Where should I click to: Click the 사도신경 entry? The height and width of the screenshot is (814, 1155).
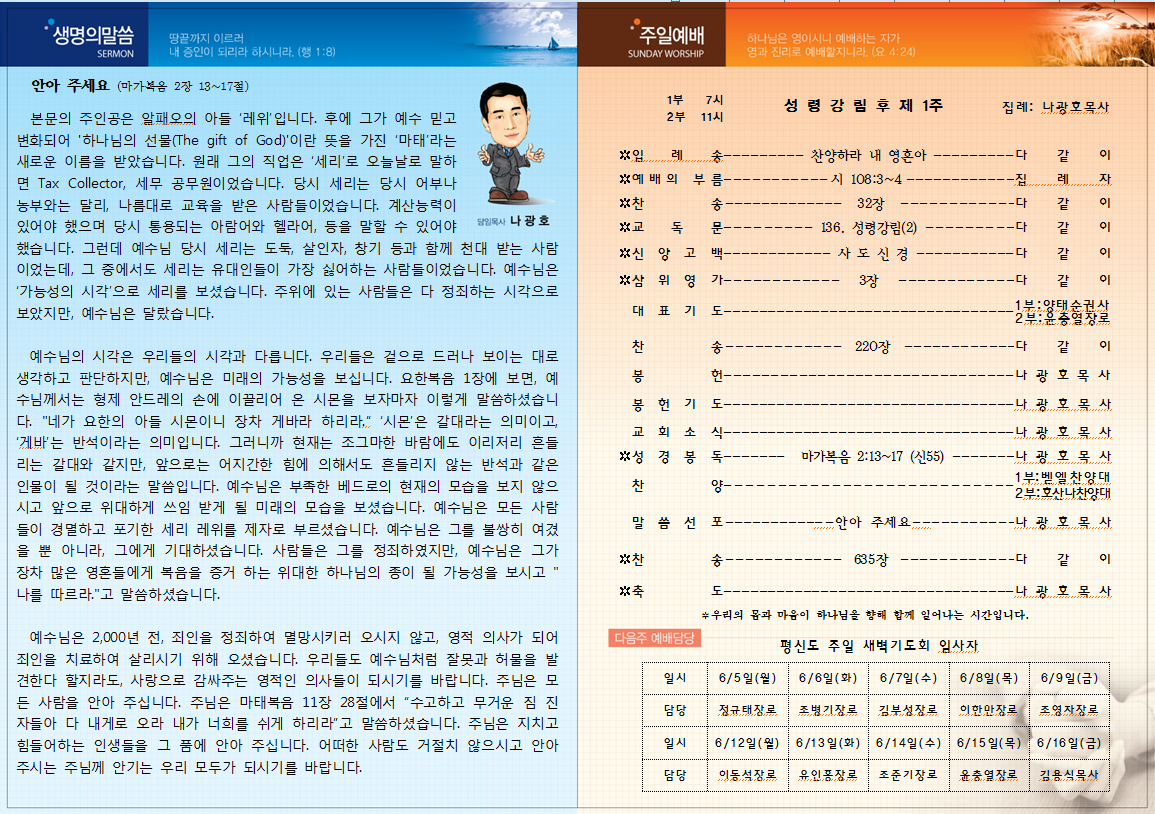(873, 253)
